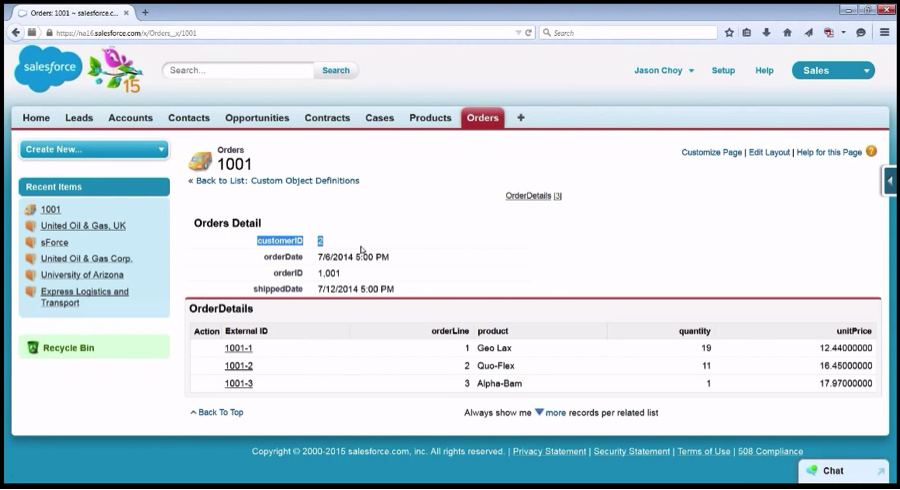
Task: Click the Help link in header
Action: [764, 71]
